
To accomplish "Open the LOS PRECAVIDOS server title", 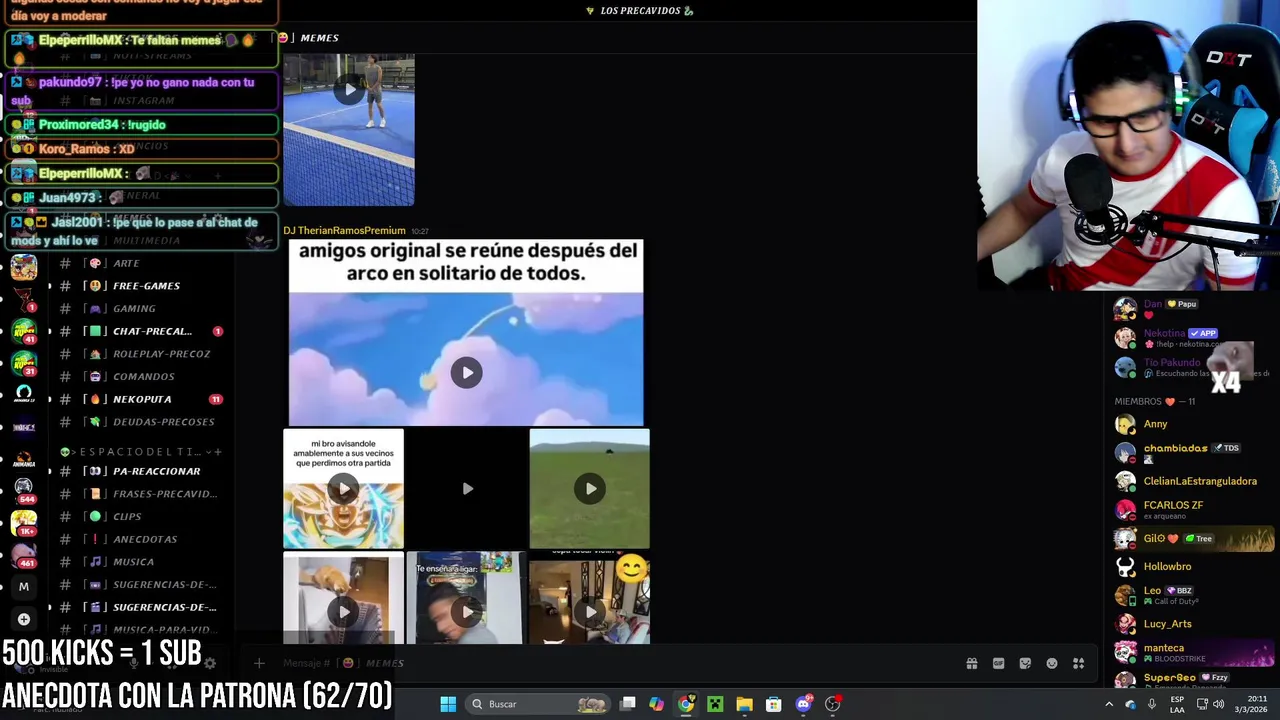I will coord(640,11).
